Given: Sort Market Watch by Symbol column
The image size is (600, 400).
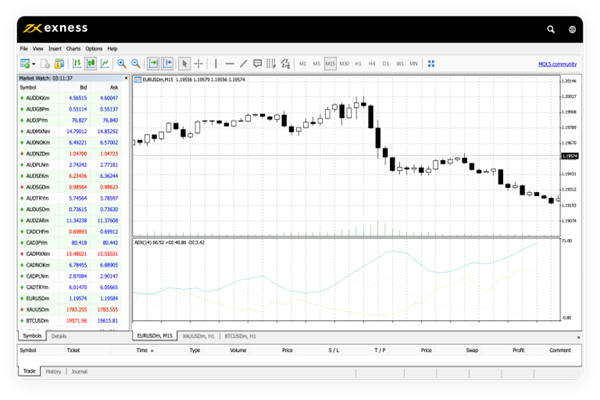Looking at the screenshot, I should pyautogui.click(x=28, y=88).
